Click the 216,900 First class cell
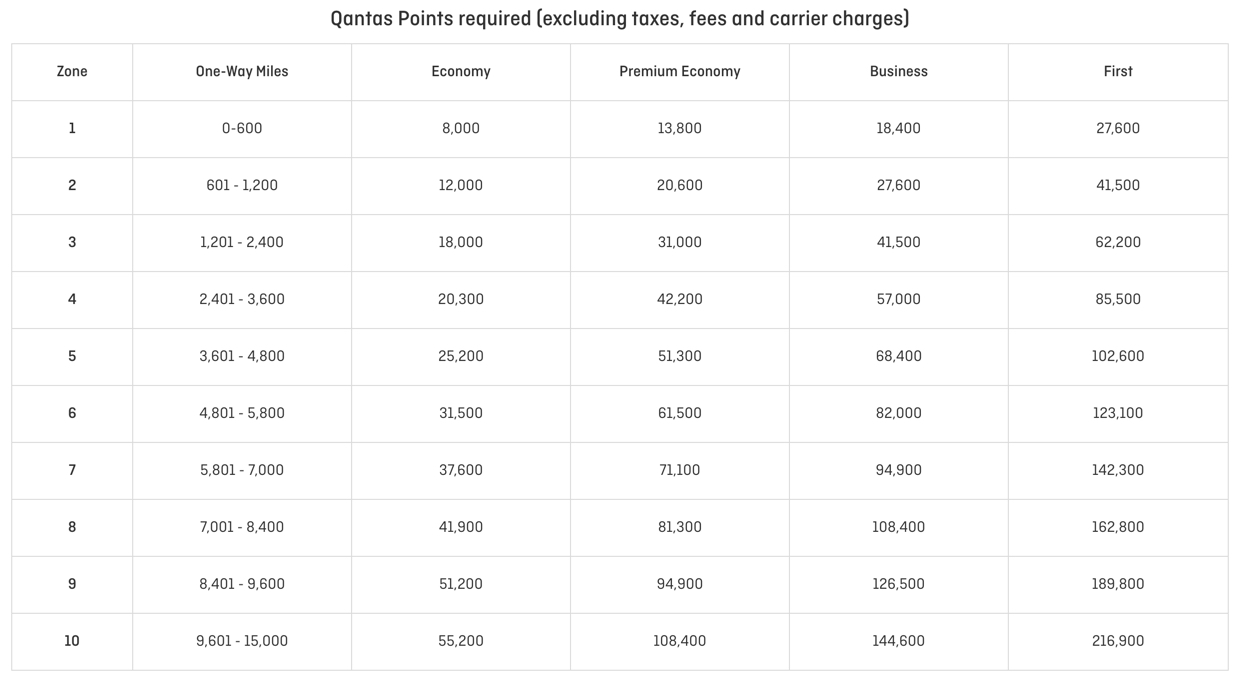The image size is (1237, 676). coord(1118,641)
